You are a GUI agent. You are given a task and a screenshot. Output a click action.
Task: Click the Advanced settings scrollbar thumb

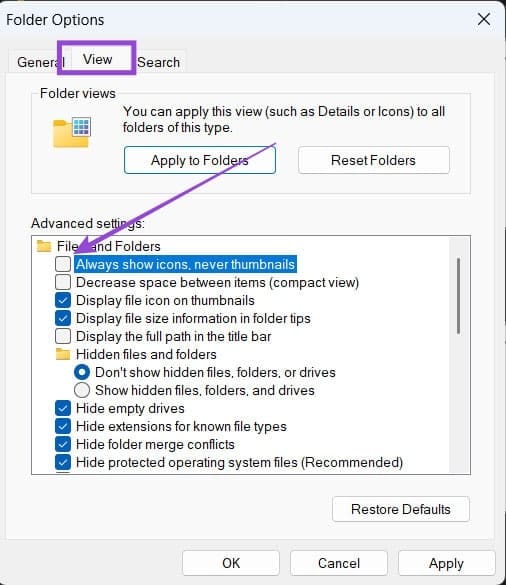(x=459, y=295)
